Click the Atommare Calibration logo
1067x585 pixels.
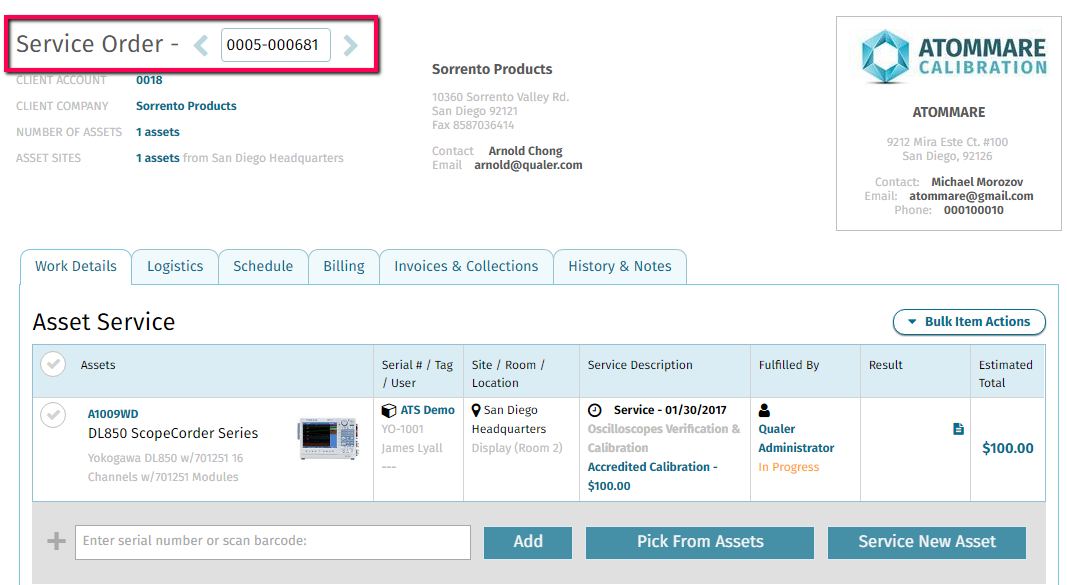pos(954,56)
